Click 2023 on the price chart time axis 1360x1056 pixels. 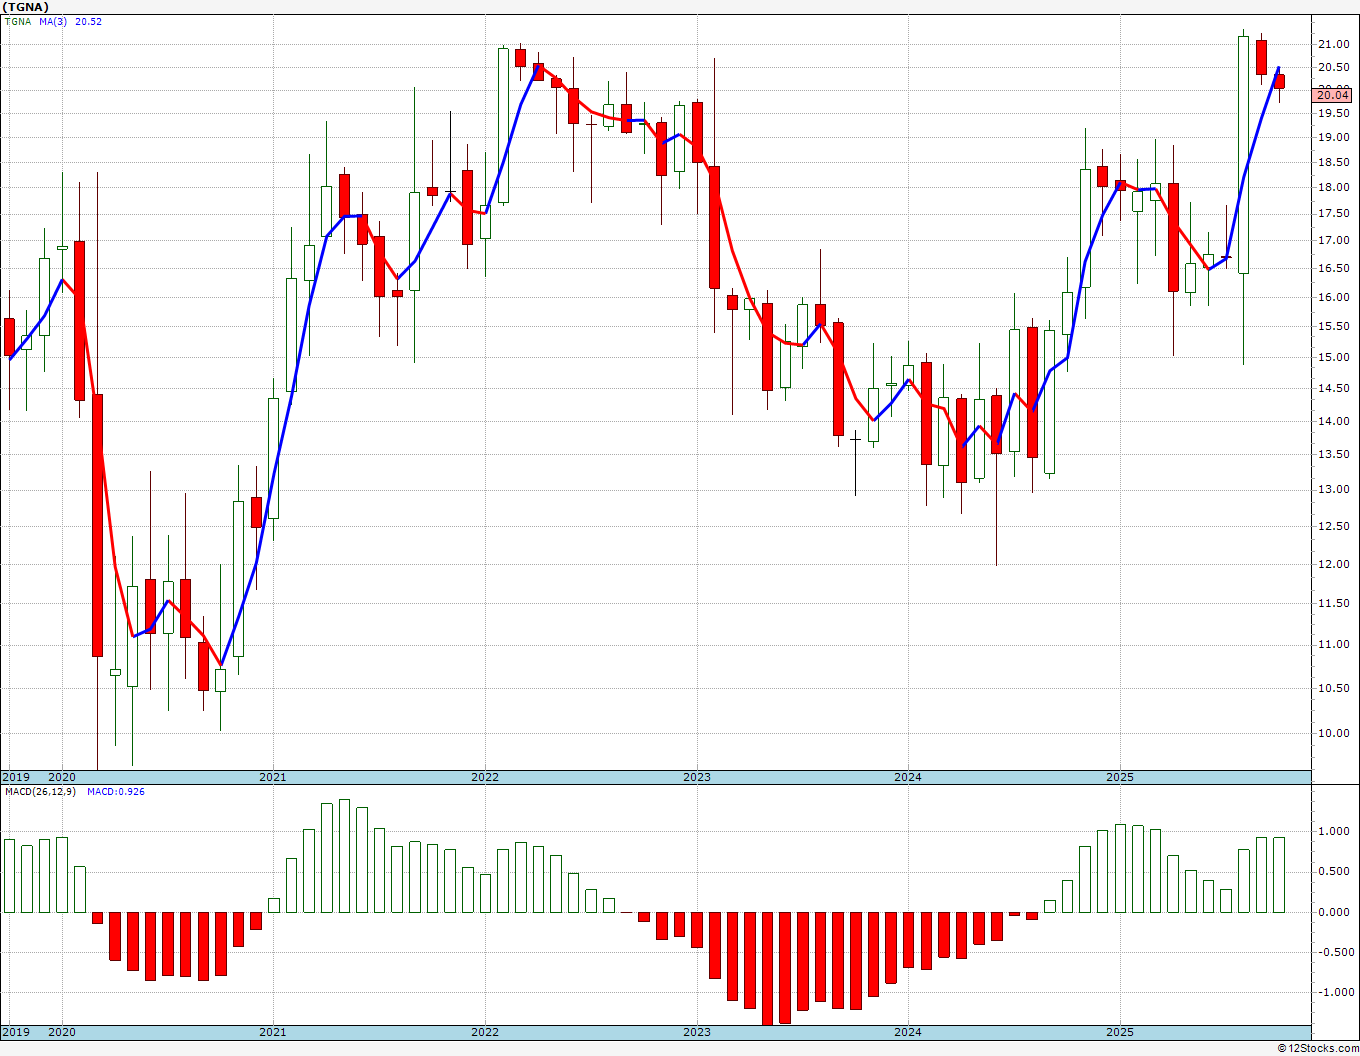tap(697, 777)
